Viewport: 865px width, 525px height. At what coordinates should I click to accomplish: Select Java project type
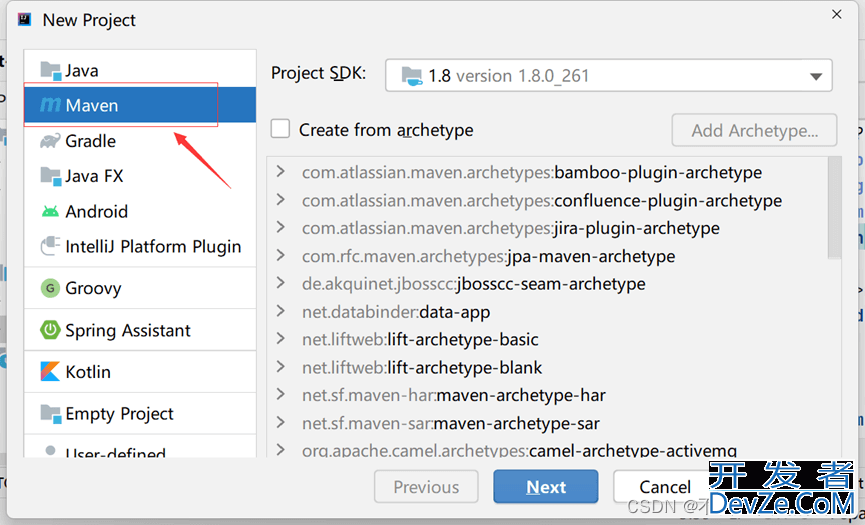tap(140, 71)
